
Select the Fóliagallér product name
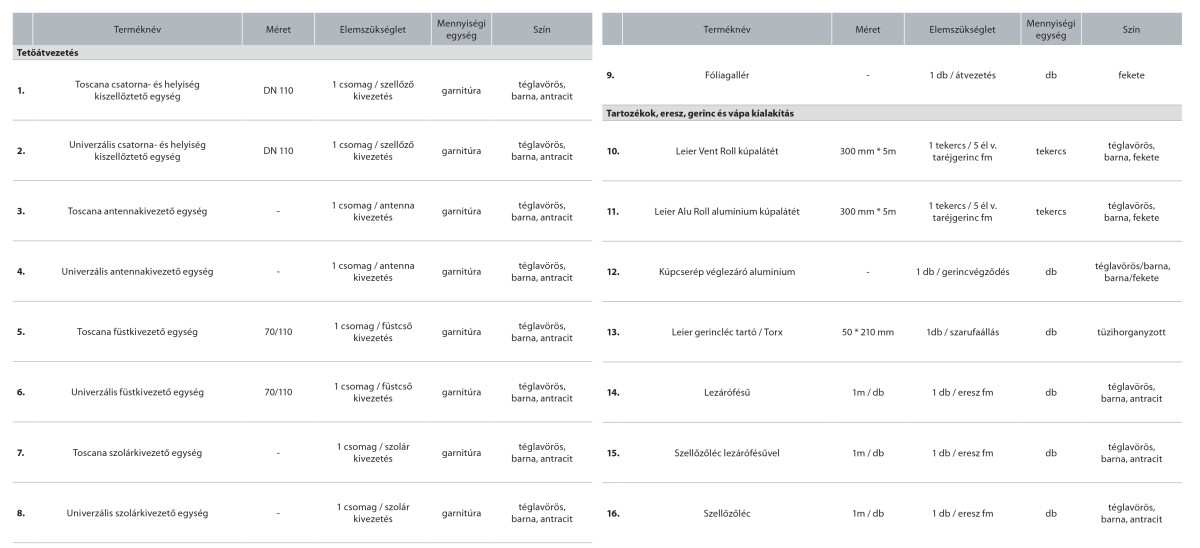(x=727, y=75)
